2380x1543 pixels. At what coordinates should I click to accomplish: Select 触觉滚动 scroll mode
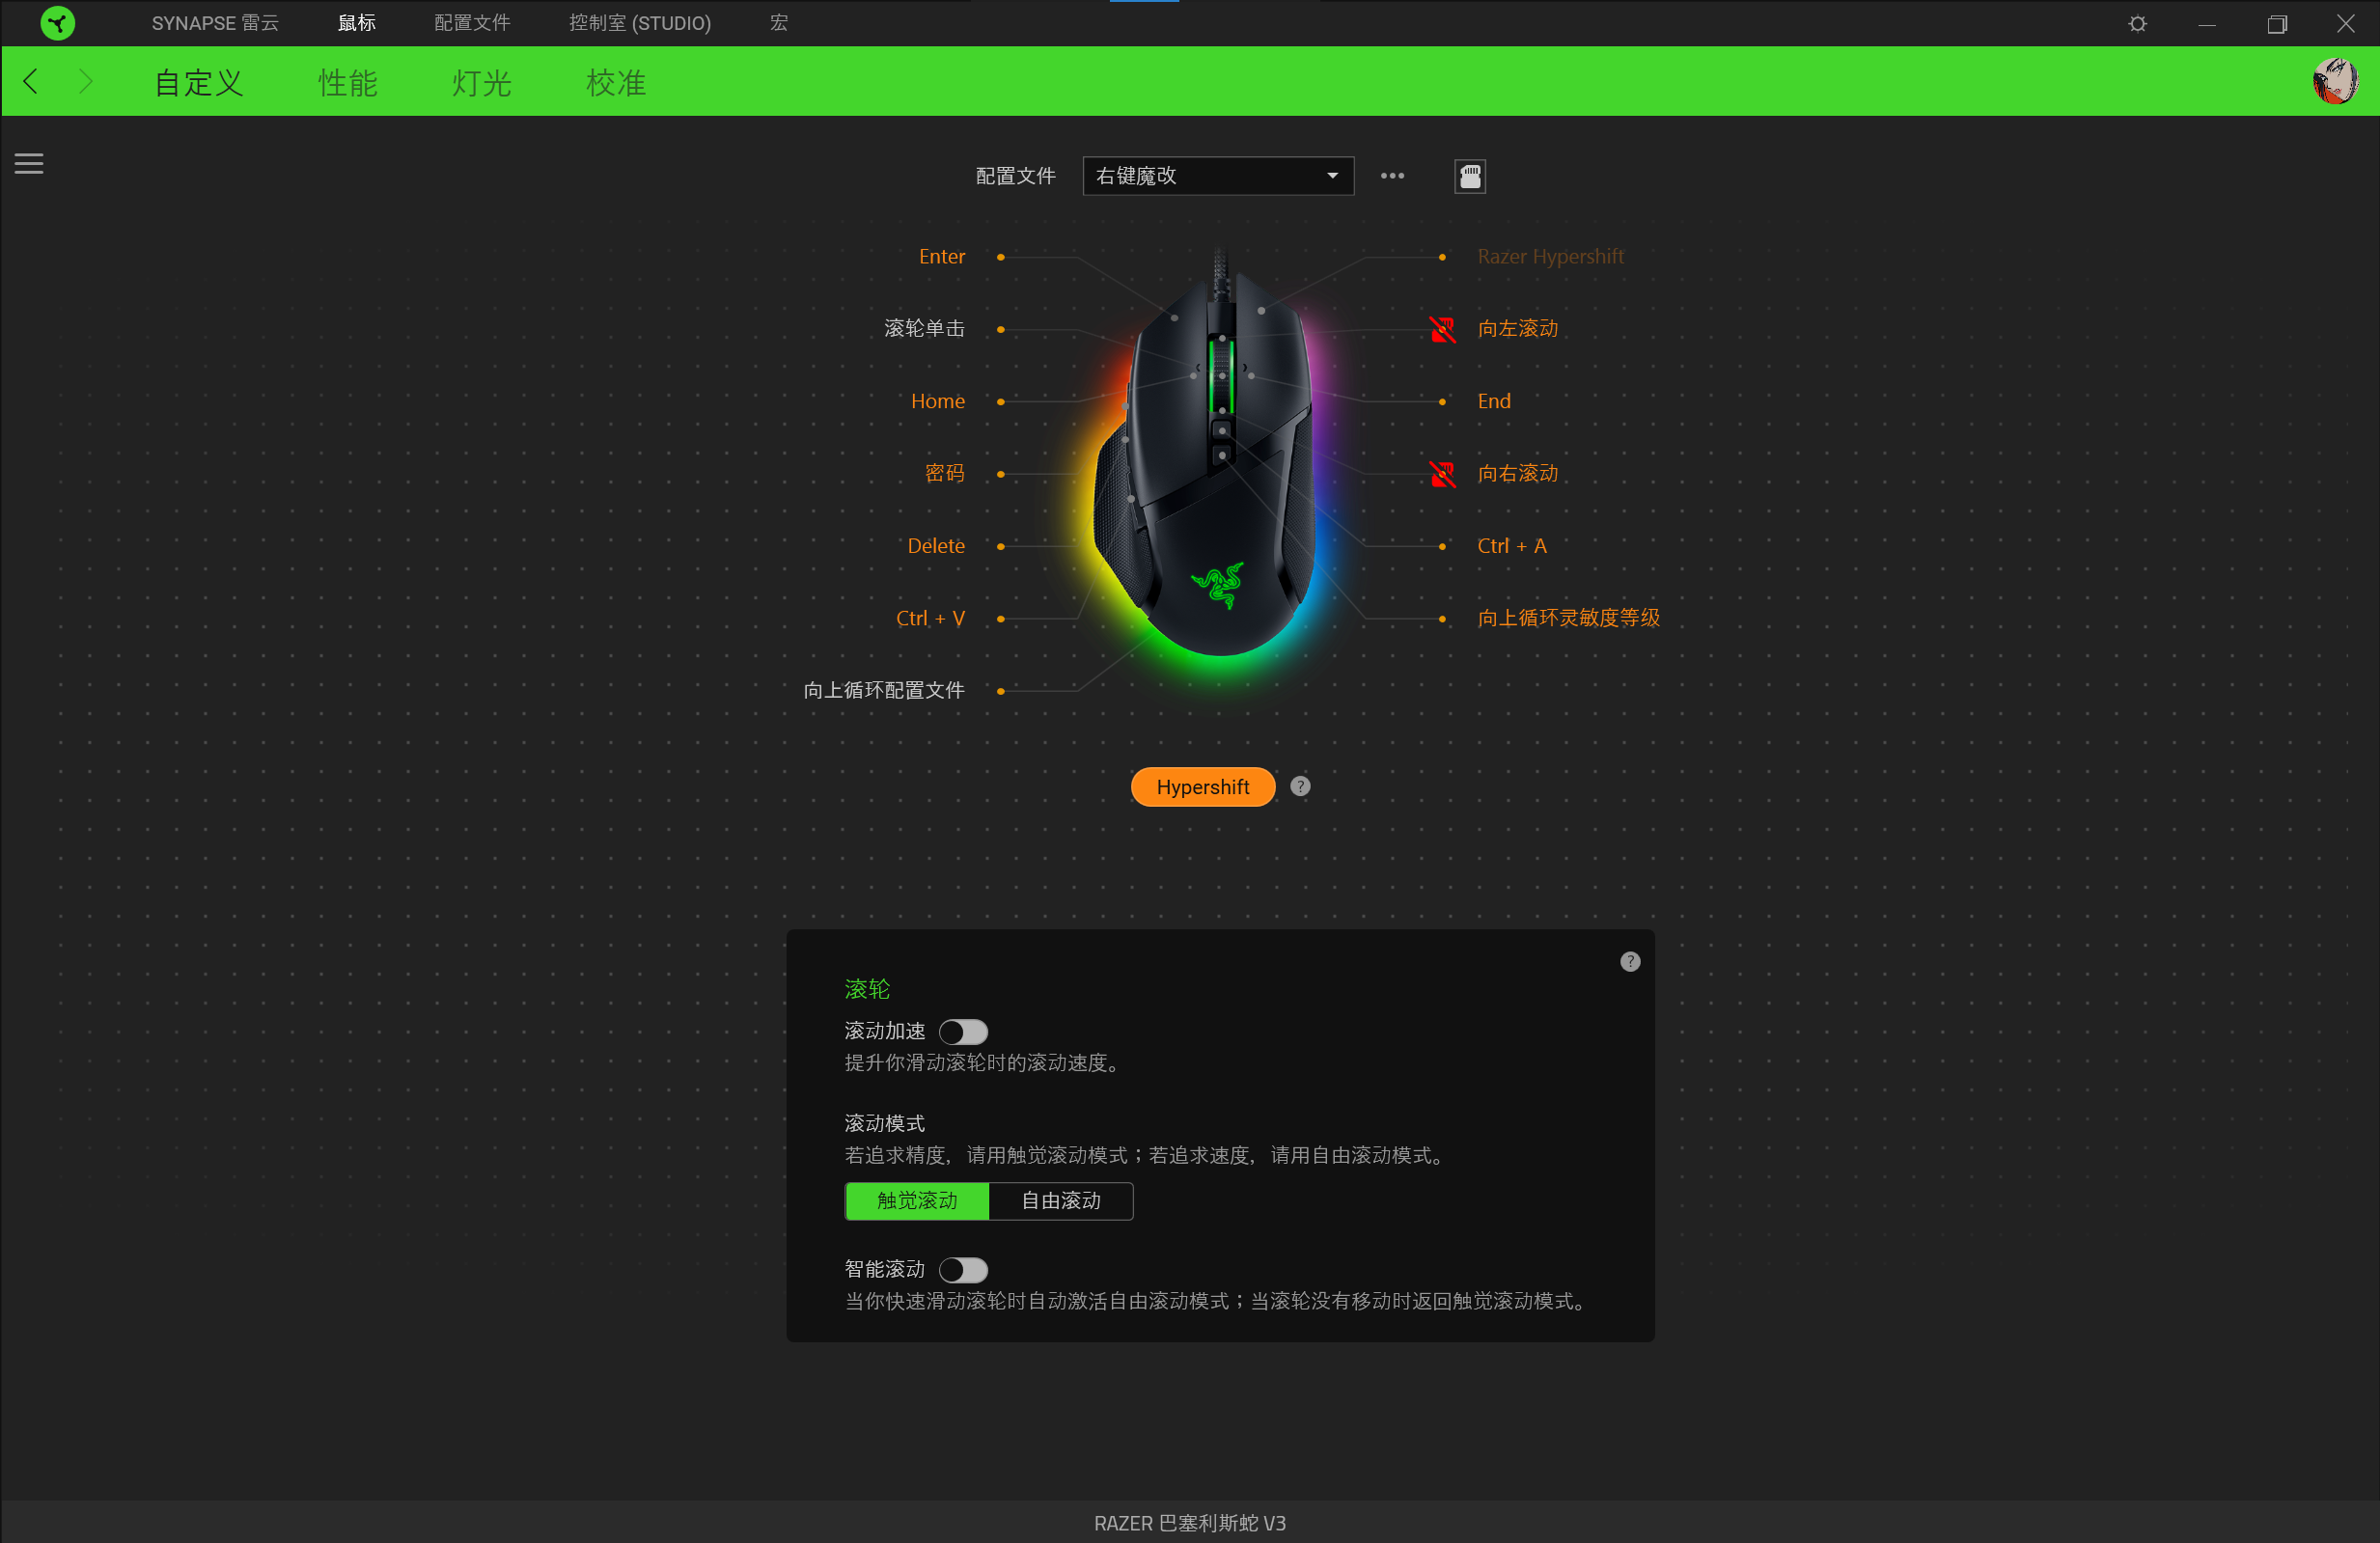917,1200
